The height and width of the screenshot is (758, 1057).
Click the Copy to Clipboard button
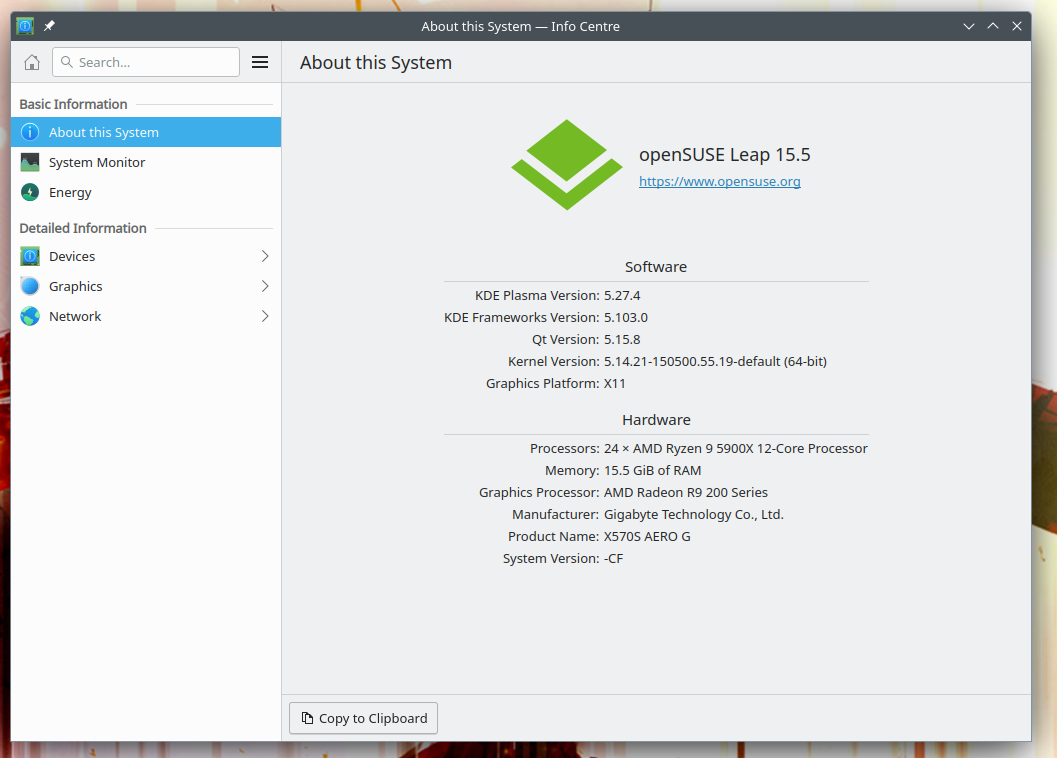(x=363, y=718)
